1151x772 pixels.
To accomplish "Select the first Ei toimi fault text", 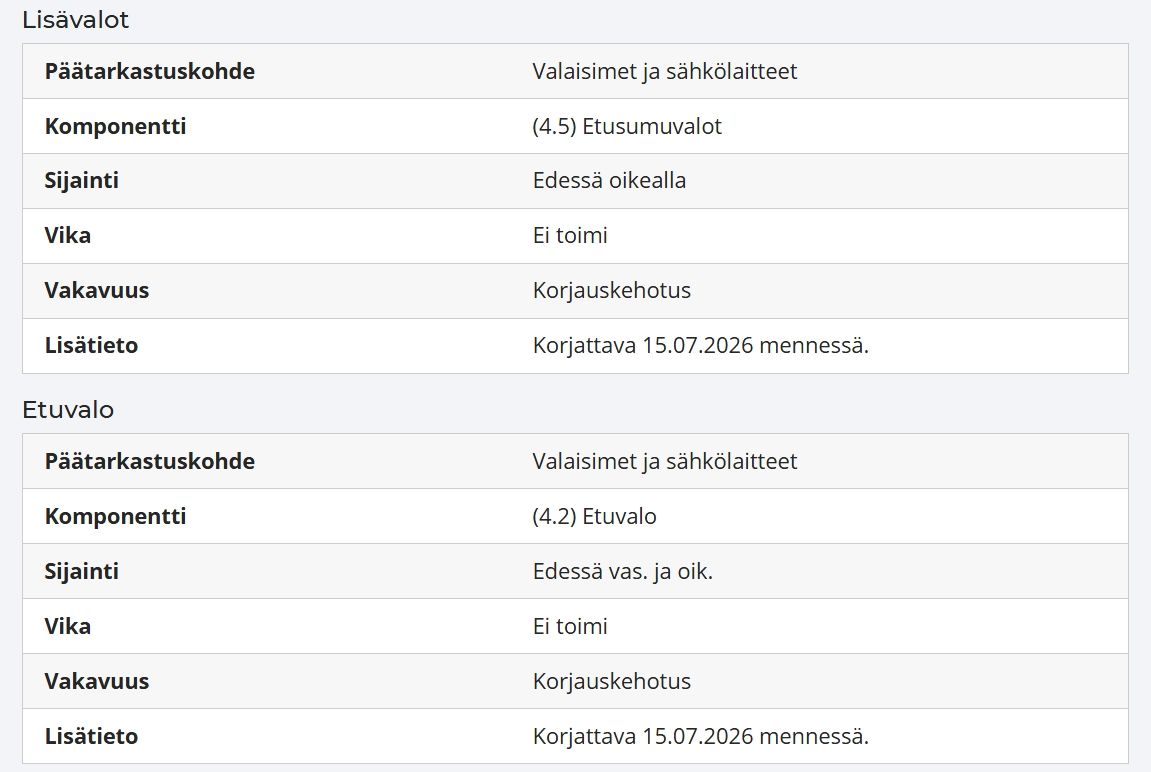I will click(570, 236).
